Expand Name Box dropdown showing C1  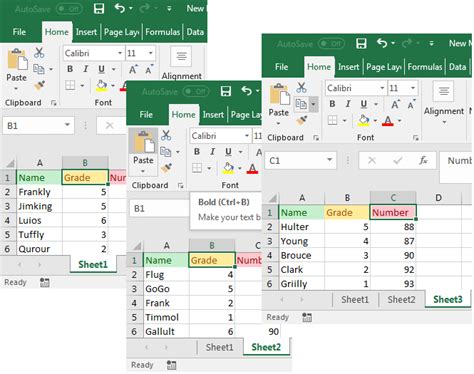(329, 160)
